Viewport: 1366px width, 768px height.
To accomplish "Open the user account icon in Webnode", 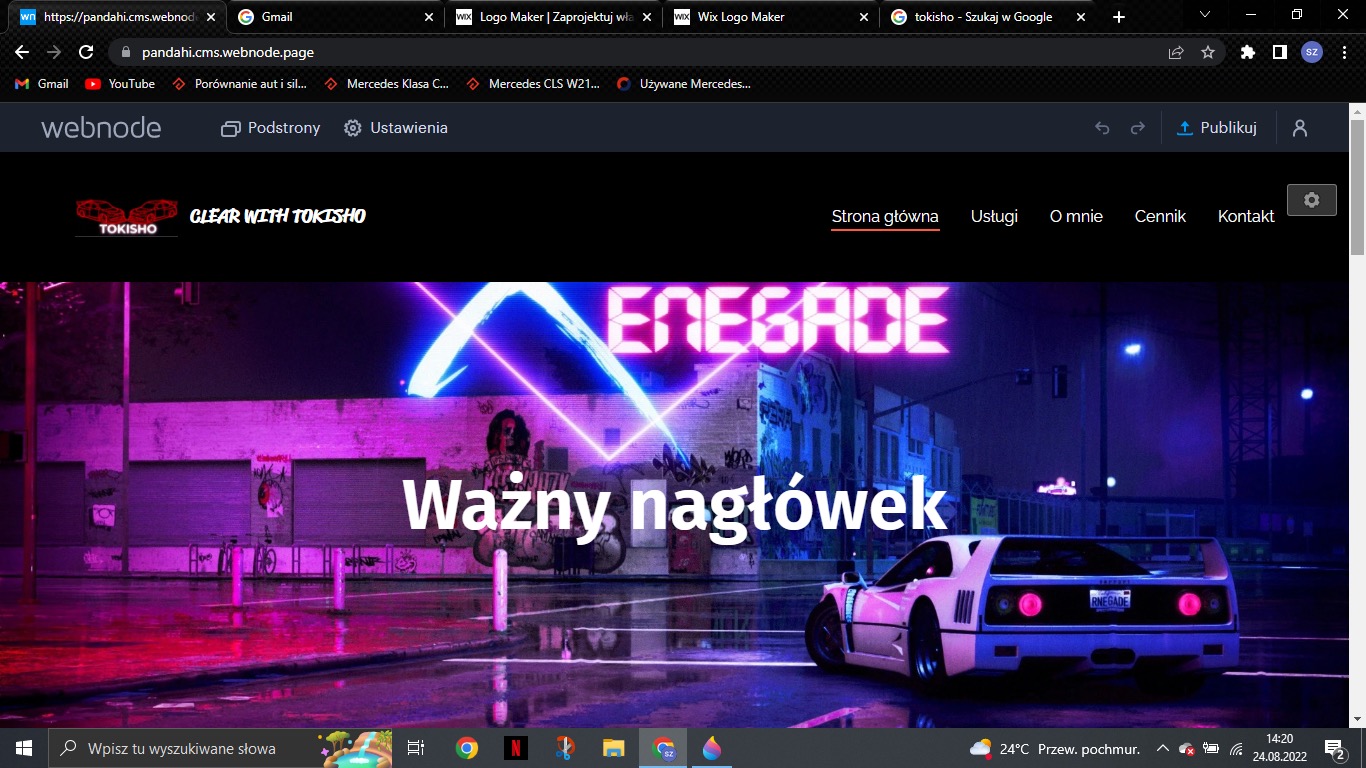I will coord(1299,127).
